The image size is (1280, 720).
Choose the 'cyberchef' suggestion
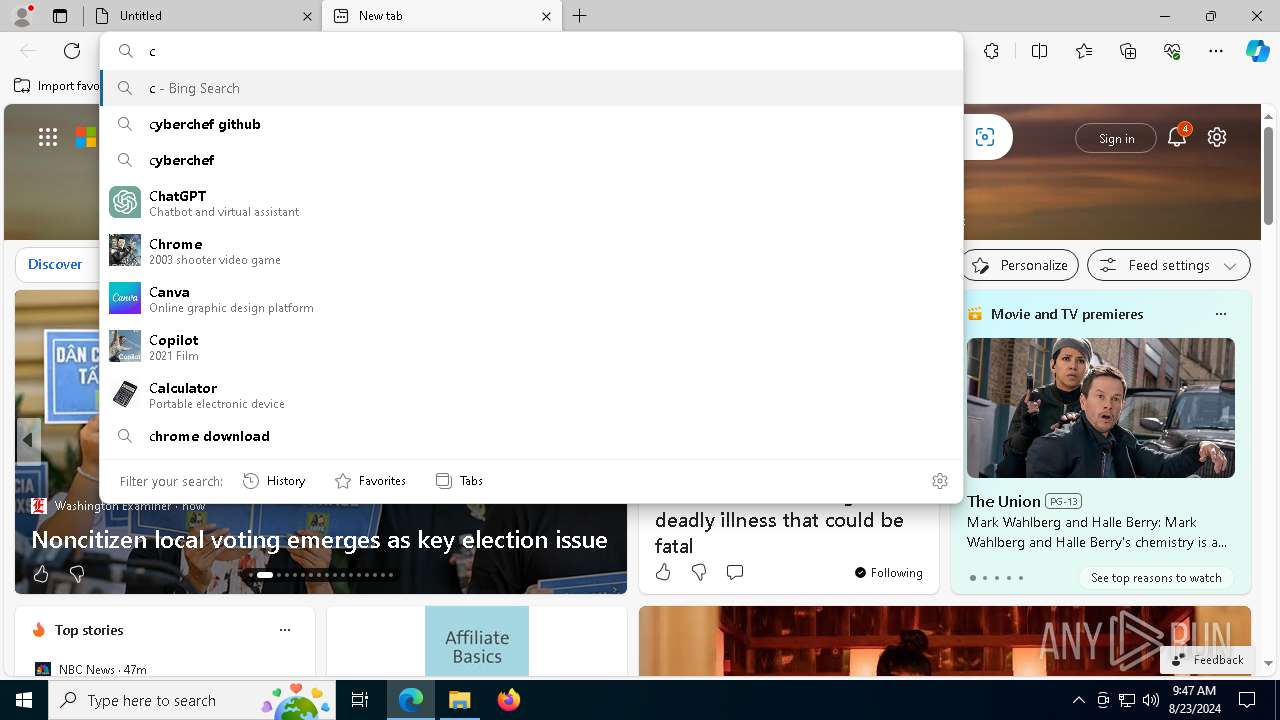pyautogui.click(x=531, y=160)
